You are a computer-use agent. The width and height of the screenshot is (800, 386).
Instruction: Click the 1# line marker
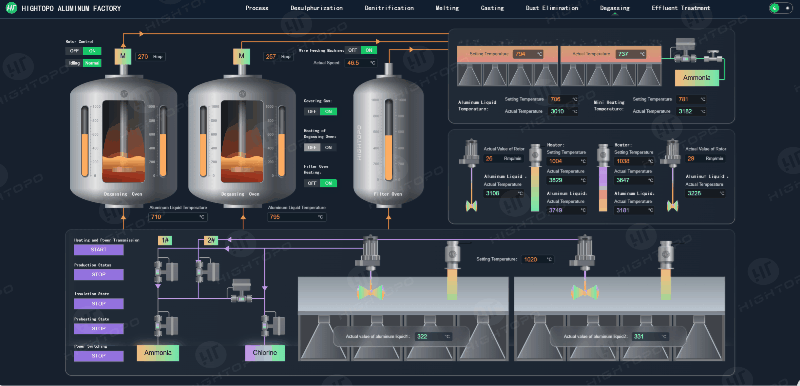point(164,240)
